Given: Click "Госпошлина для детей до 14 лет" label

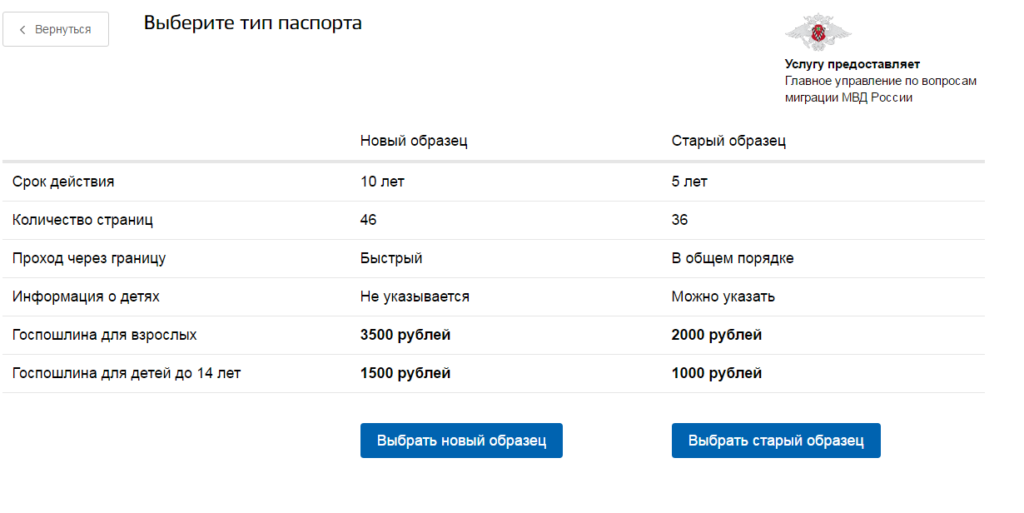Looking at the screenshot, I should coord(126,374).
